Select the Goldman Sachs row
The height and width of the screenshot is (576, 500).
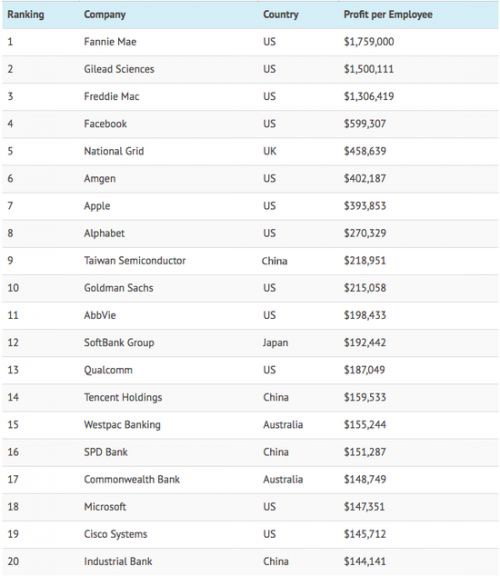click(x=250, y=288)
